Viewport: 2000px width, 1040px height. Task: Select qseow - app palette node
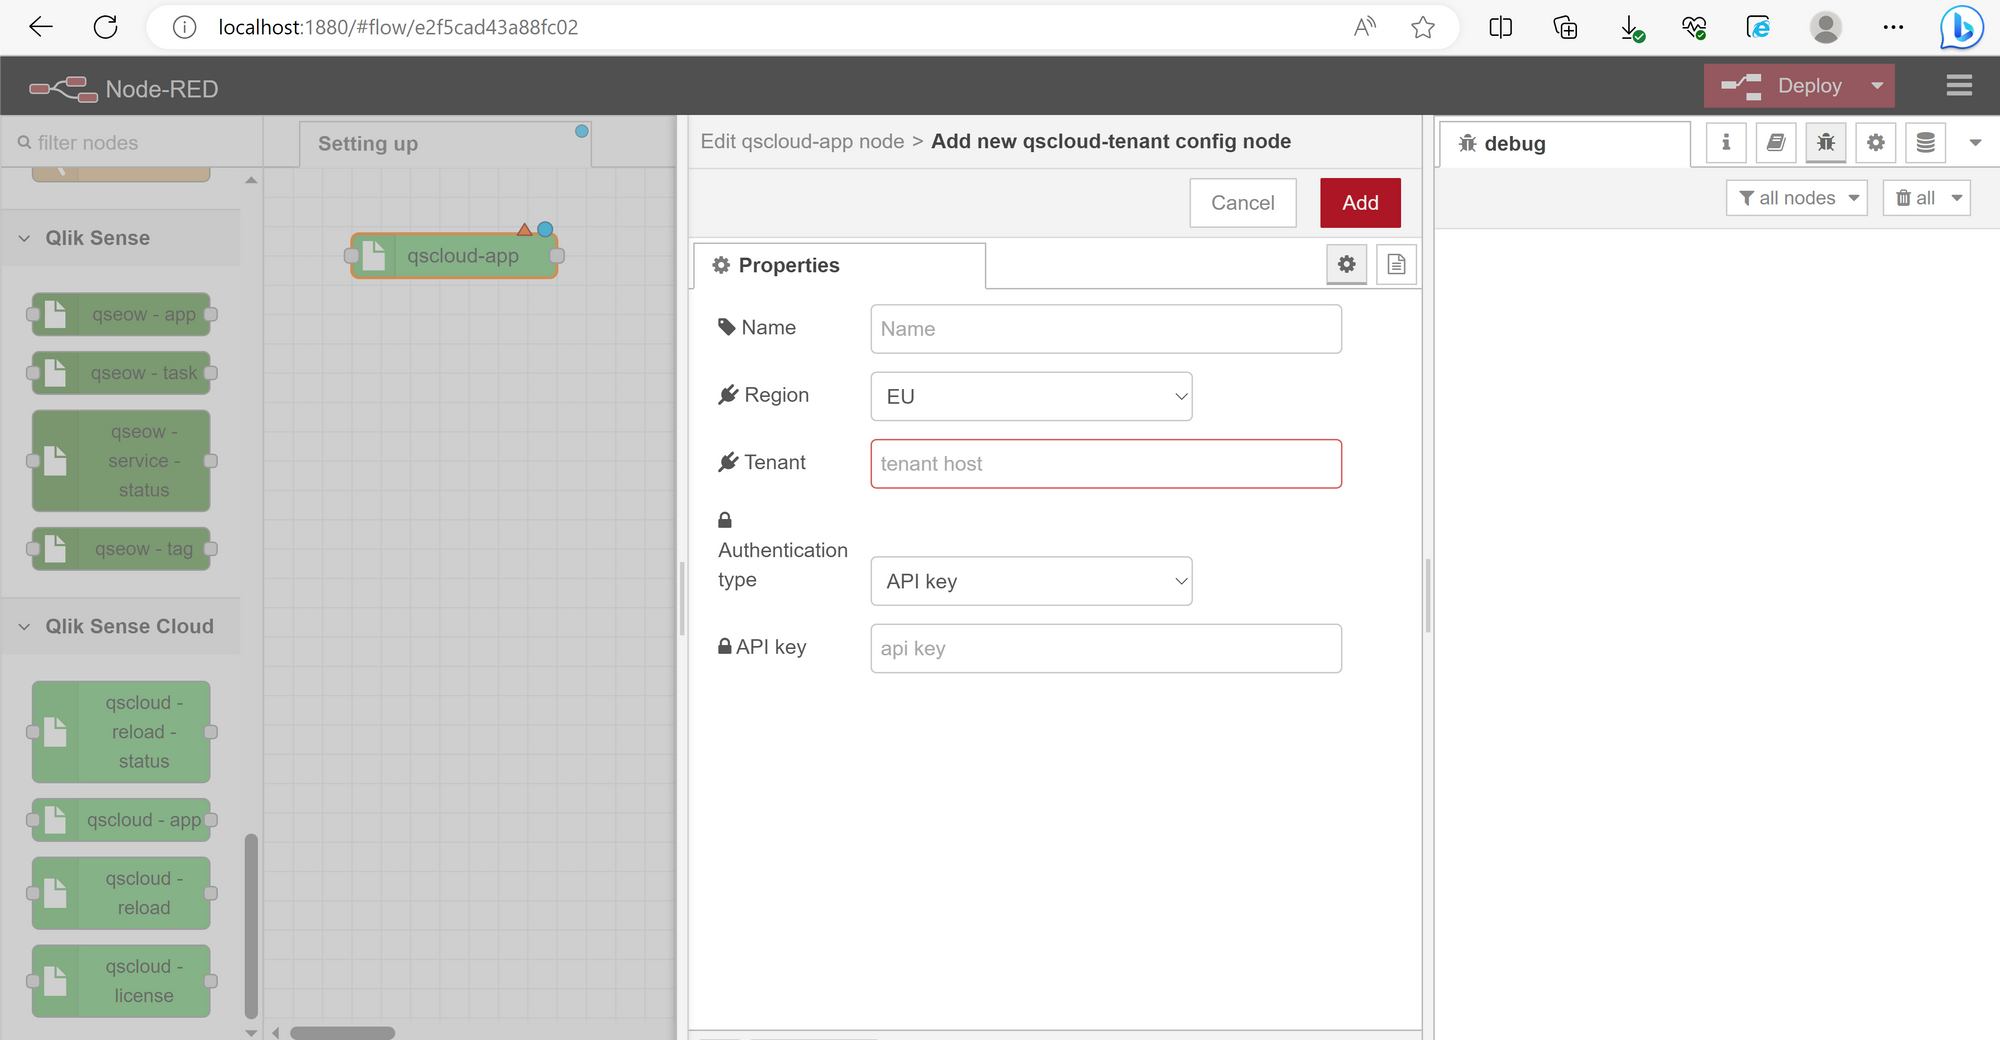click(121, 314)
